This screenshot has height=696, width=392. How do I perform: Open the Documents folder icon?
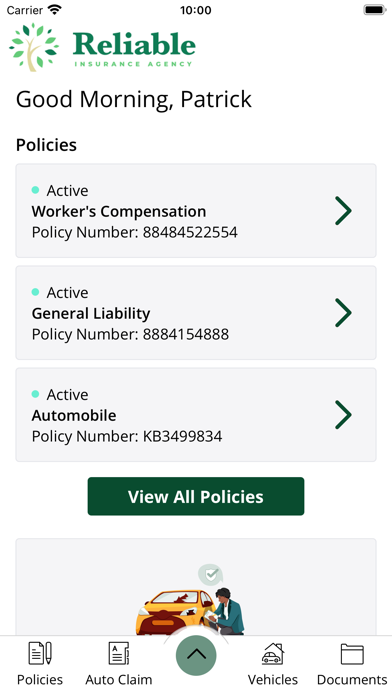click(352, 654)
